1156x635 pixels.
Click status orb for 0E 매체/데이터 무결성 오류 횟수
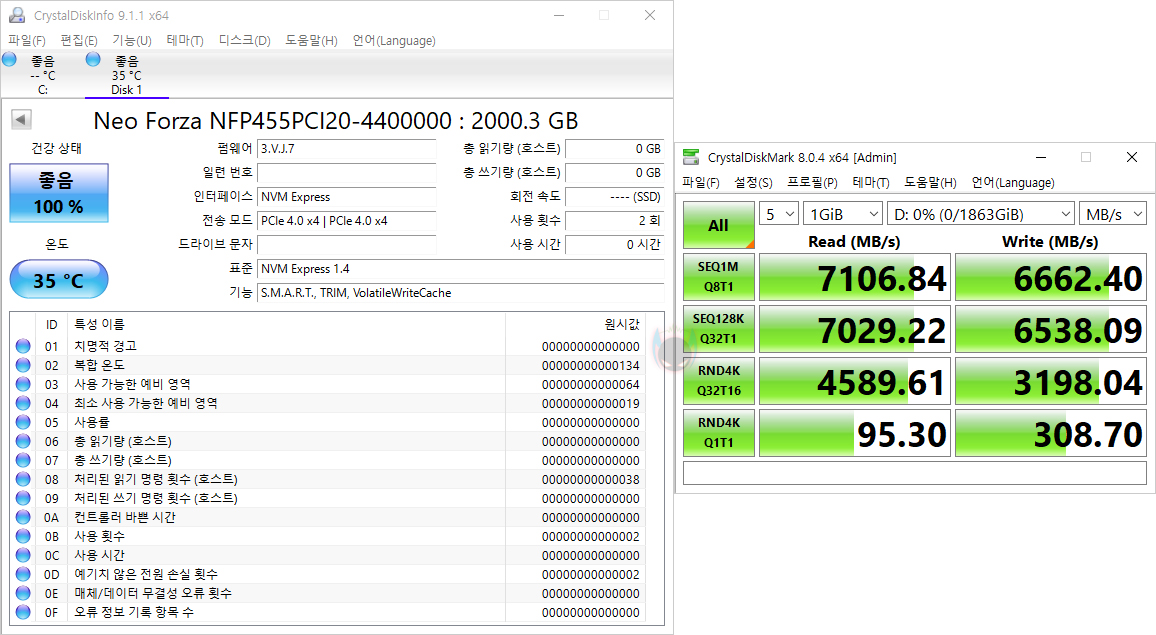tap(23, 593)
